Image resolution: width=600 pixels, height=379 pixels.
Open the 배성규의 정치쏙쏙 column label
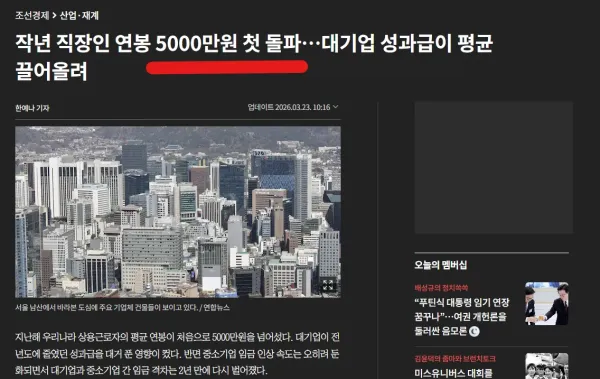(x=441, y=288)
